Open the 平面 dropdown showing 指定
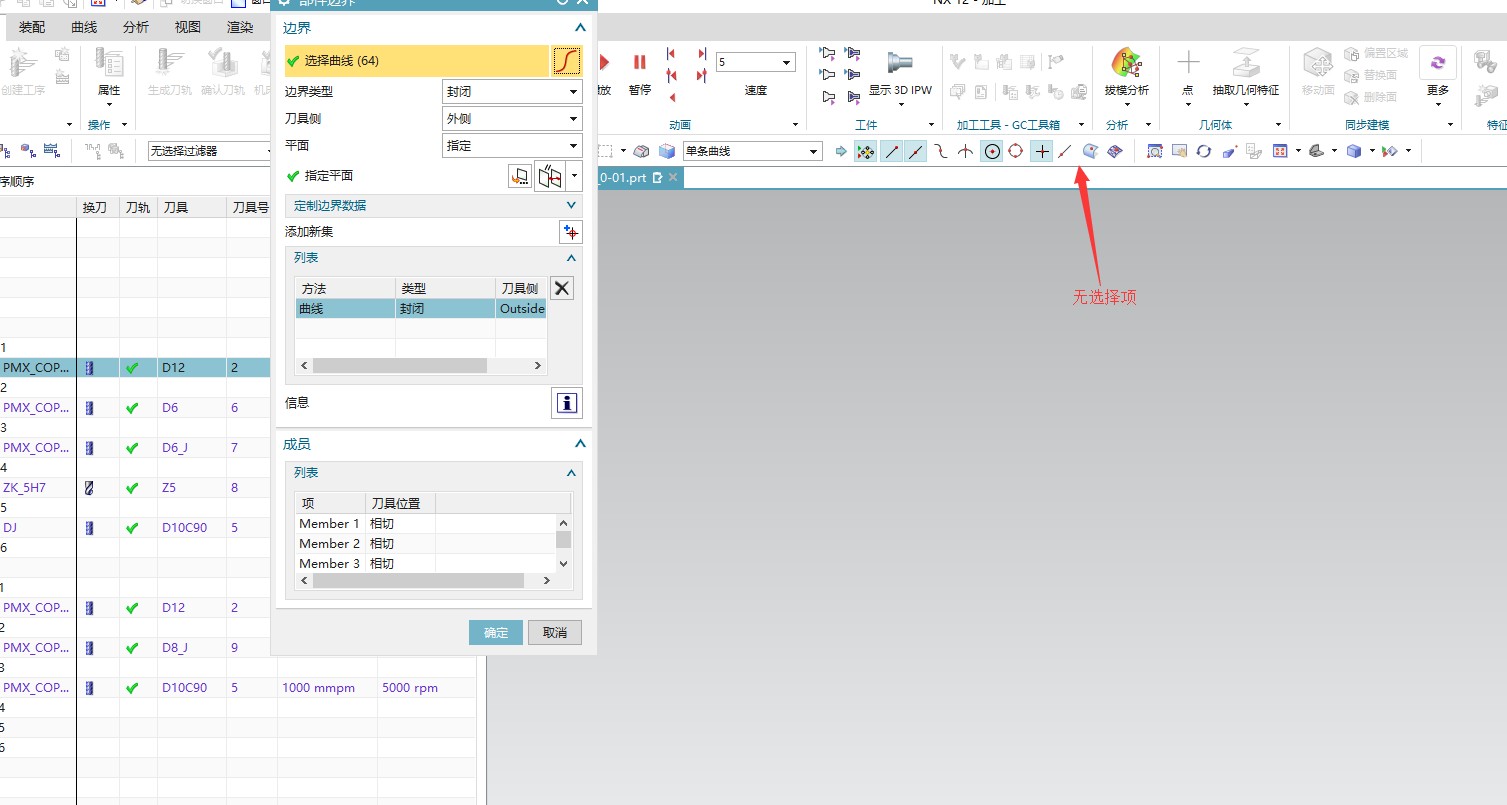 pyautogui.click(x=512, y=145)
